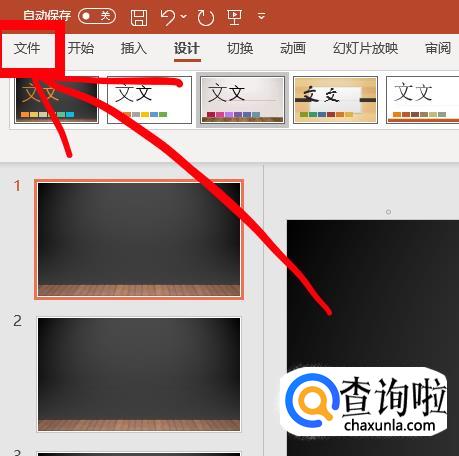Image resolution: width=459 pixels, height=456 pixels.
Task: Switch to the 动画 Animations tab
Action: pos(293,48)
